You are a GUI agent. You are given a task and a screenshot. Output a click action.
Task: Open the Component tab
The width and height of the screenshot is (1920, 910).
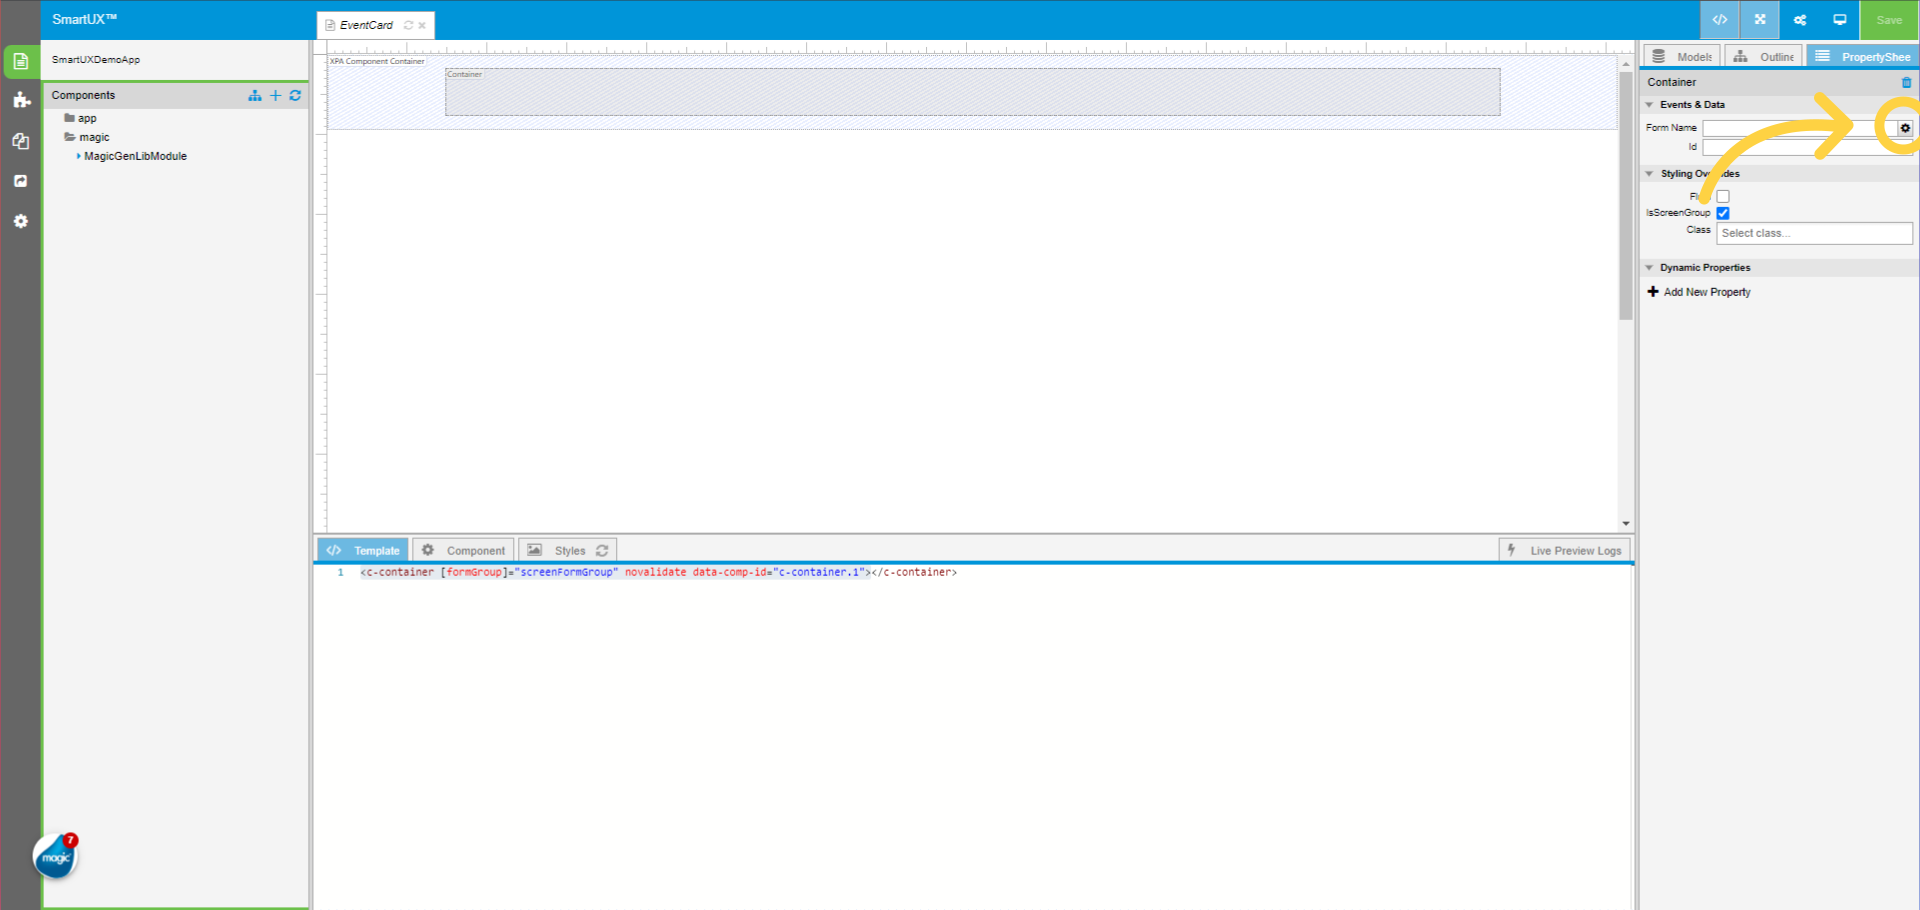click(464, 550)
